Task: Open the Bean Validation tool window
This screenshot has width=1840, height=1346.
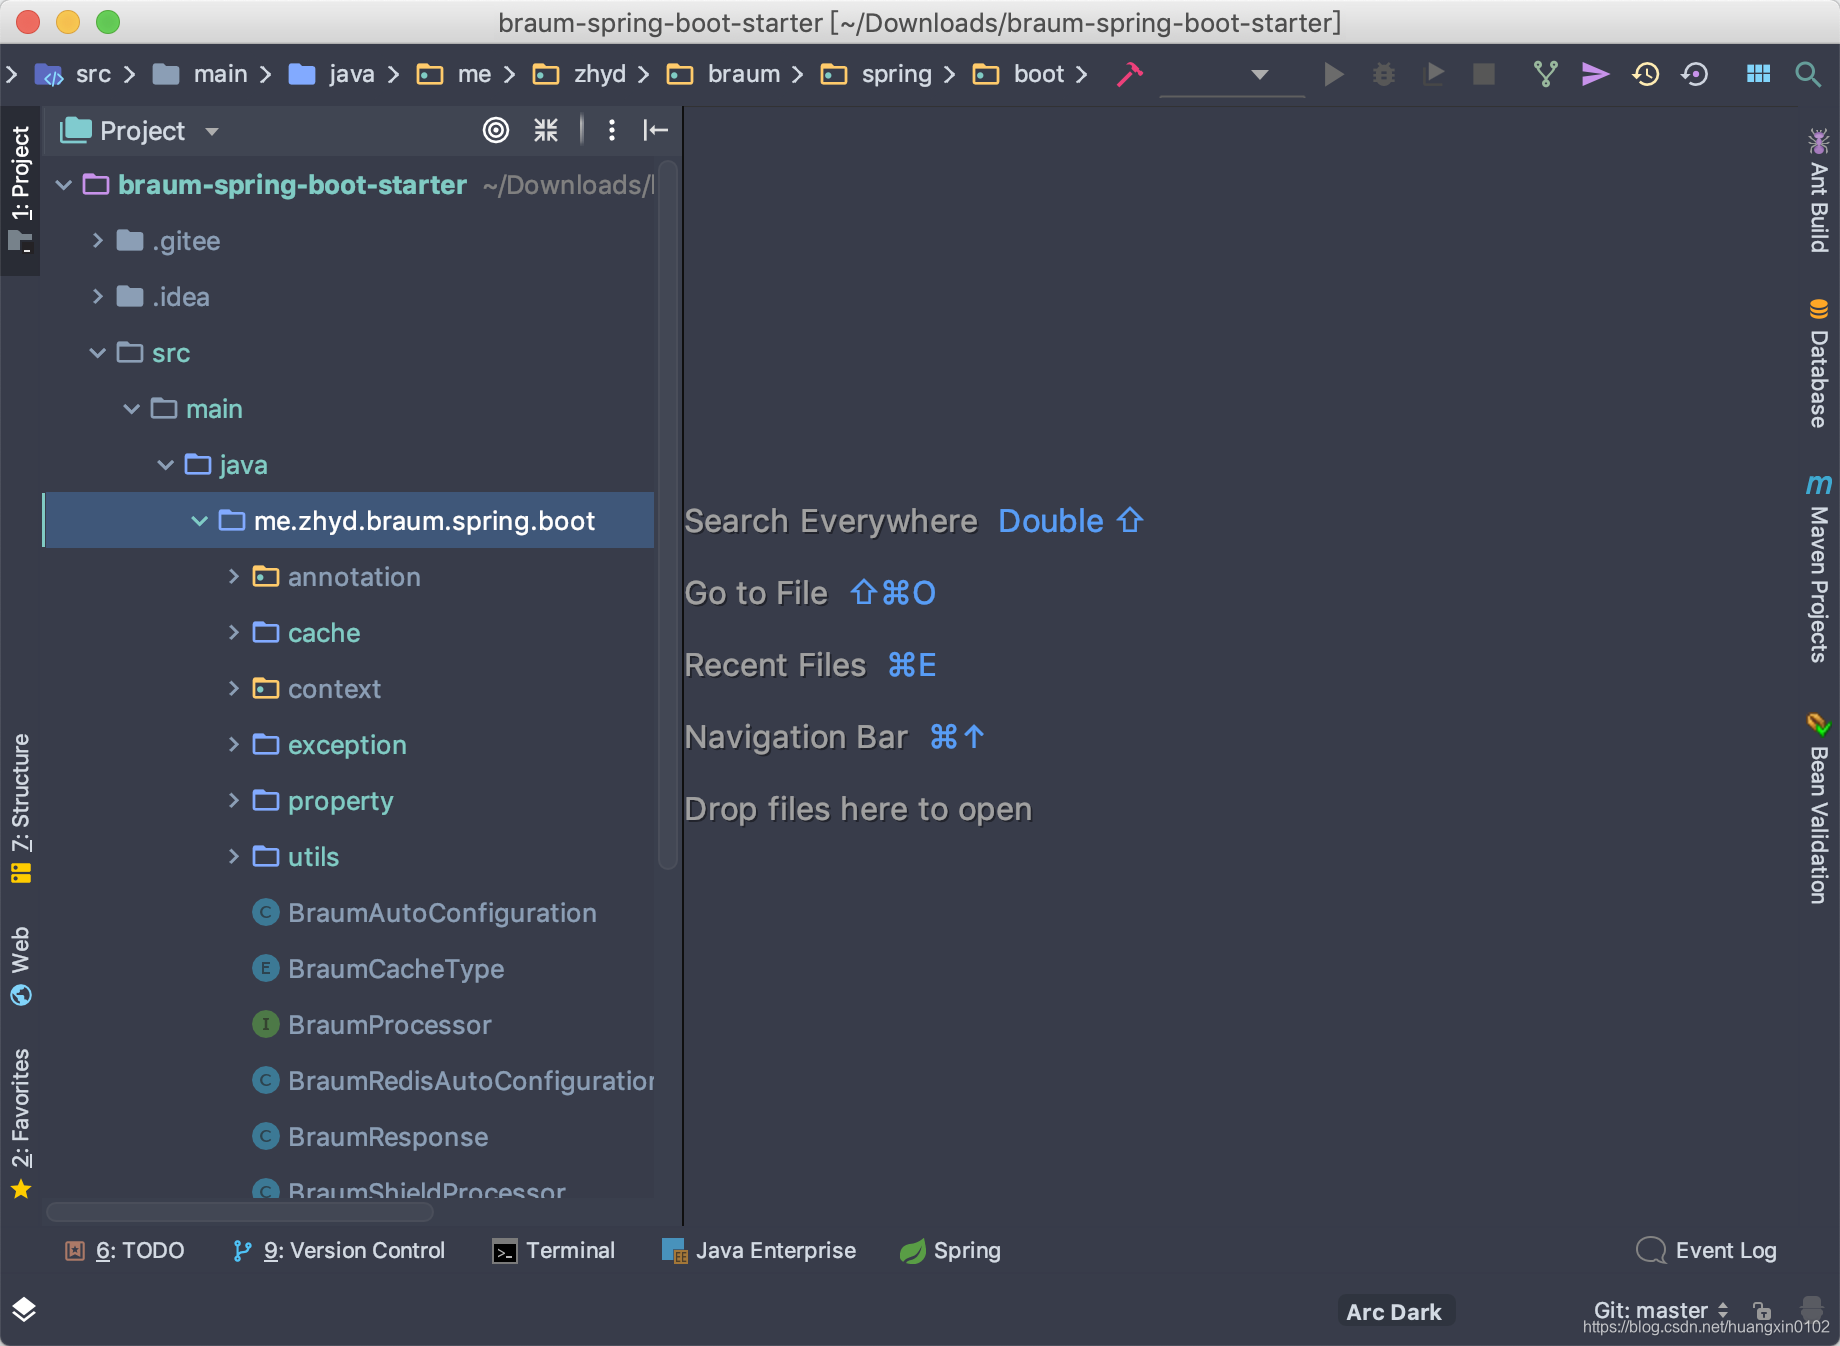Action: pyautogui.click(x=1819, y=808)
